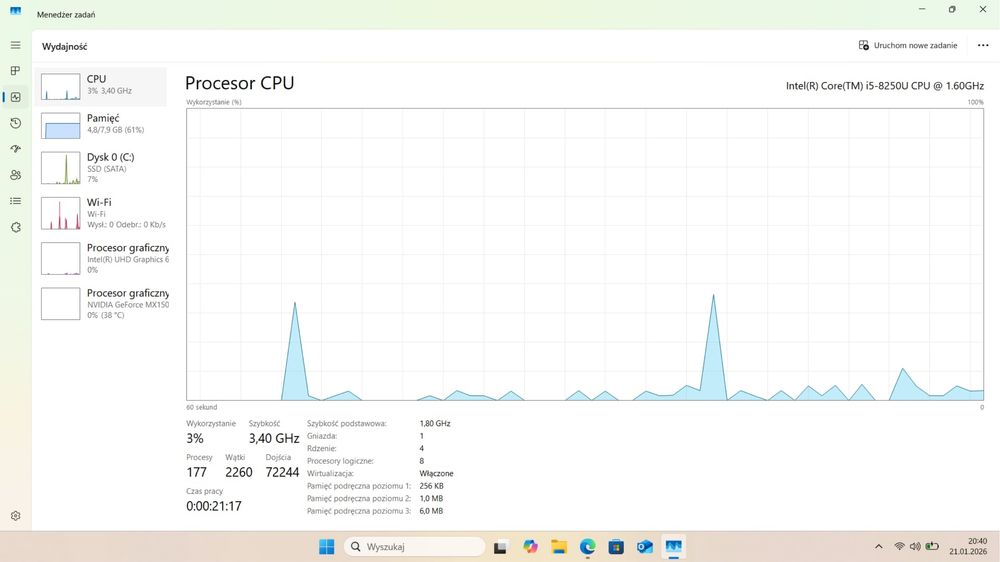Open the Details list sidebar icon

(15, 201)
